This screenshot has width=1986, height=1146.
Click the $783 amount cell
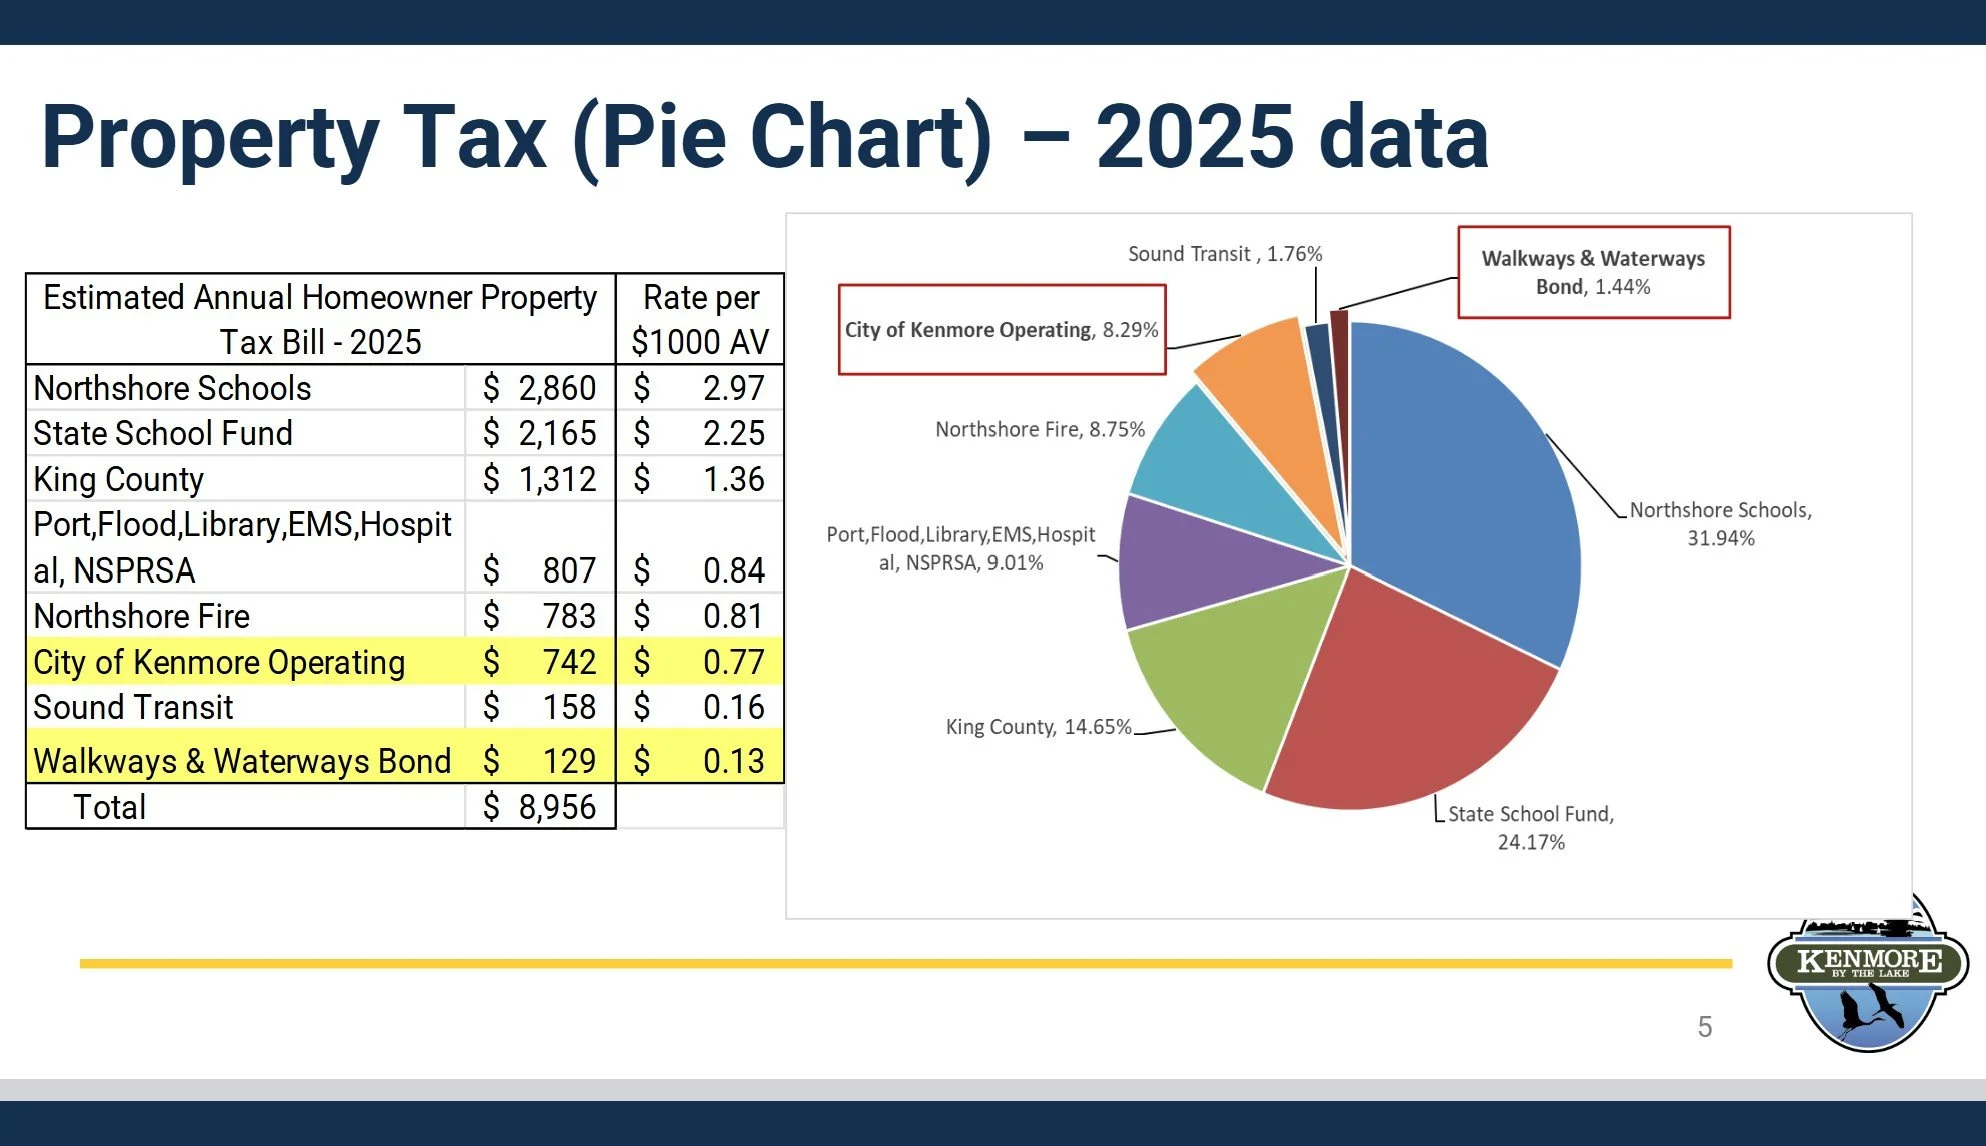click(540, 616)
